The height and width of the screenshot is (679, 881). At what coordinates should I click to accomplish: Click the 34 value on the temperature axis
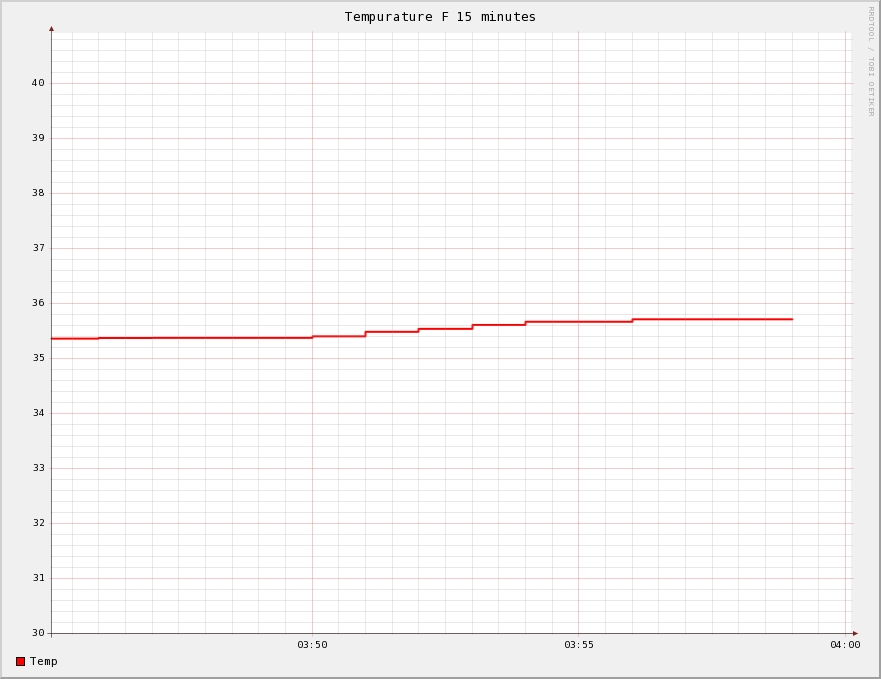pos(38,413)
